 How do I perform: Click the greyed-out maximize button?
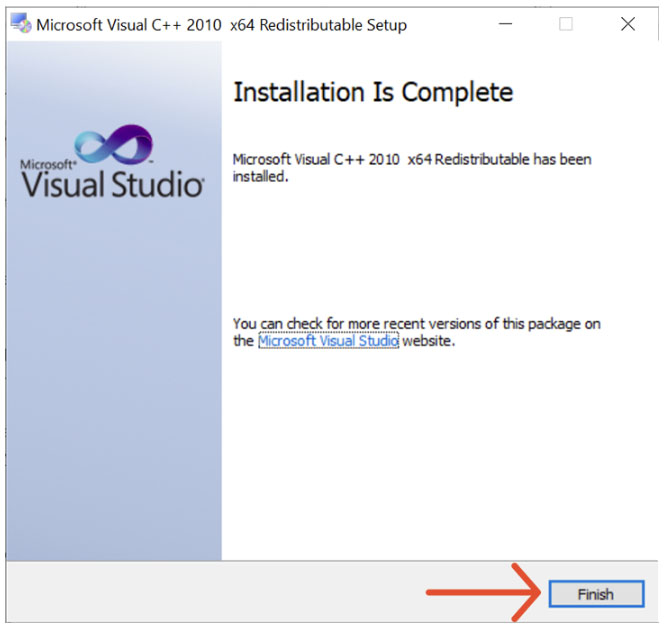click(x=566, y=24)
